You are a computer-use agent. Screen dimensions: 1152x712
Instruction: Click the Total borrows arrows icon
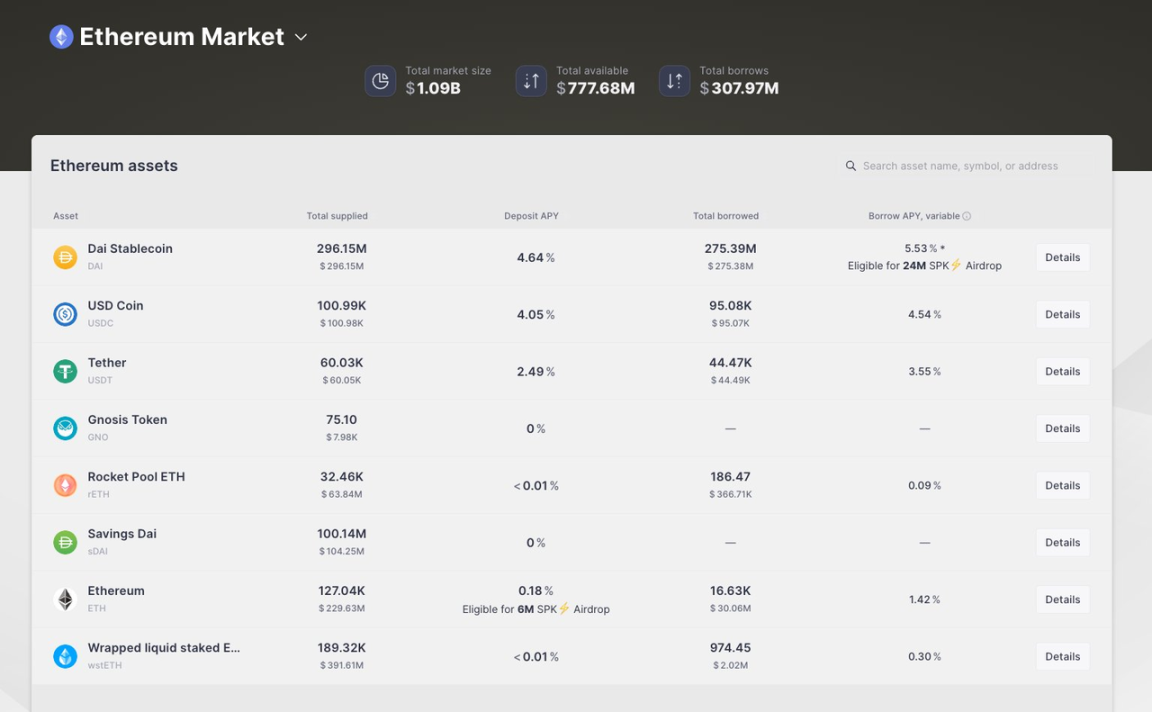[675, 81]
